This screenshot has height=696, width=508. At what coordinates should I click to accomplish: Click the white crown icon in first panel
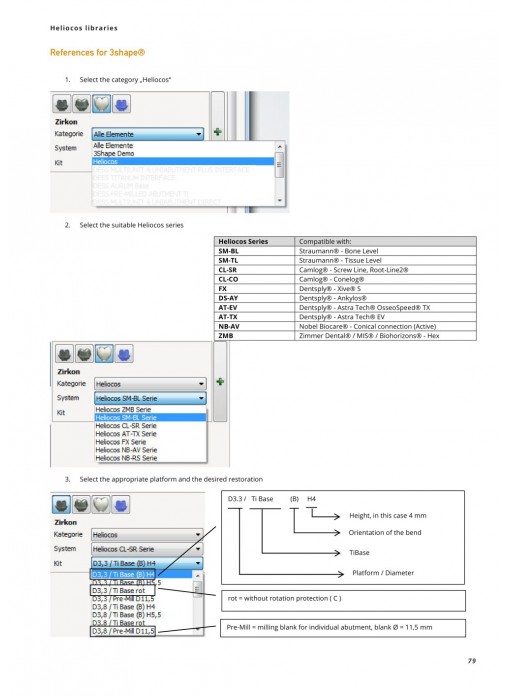pos(102,104)
